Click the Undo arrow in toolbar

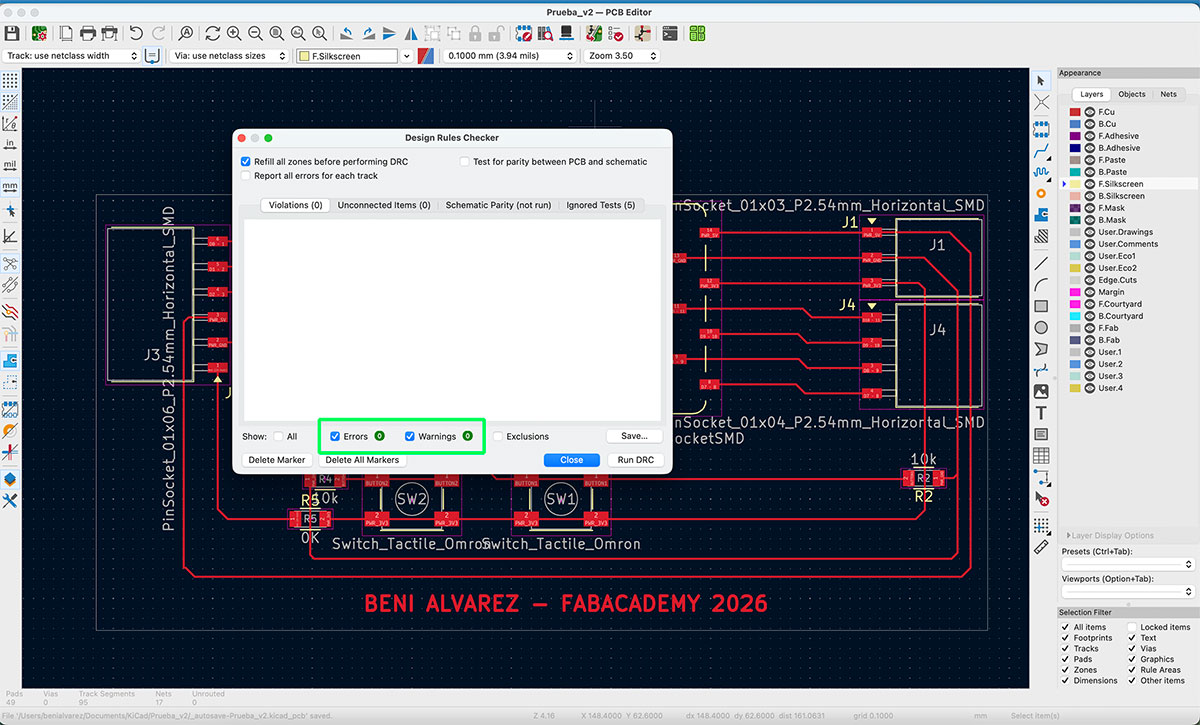(x=136, y=33)
